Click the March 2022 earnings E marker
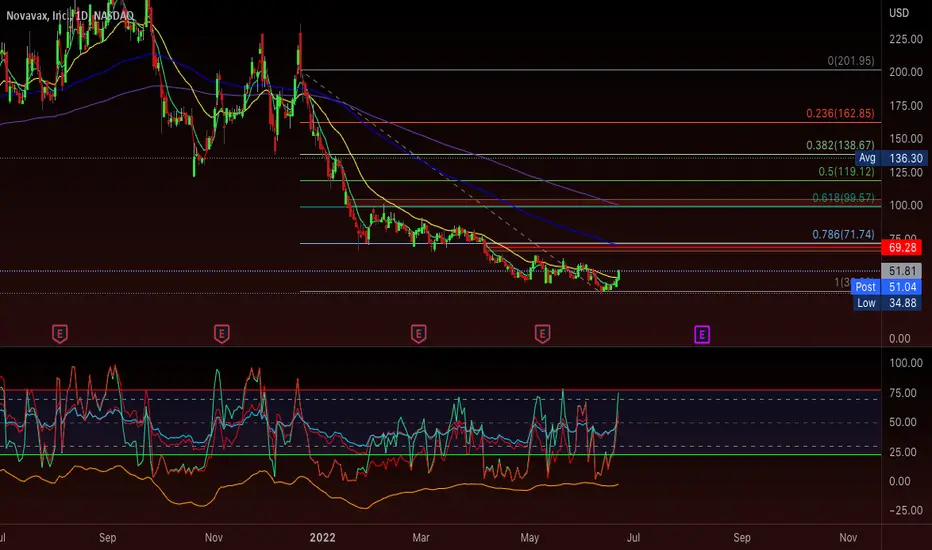The height and width of the screenshot is (550, 932). (x=418, y=334)
